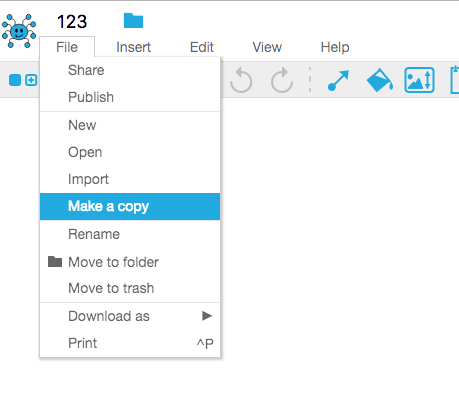Click the undo arrow icon
The height and width of the screenshot is (416, 459).
[x=241, y=80]
